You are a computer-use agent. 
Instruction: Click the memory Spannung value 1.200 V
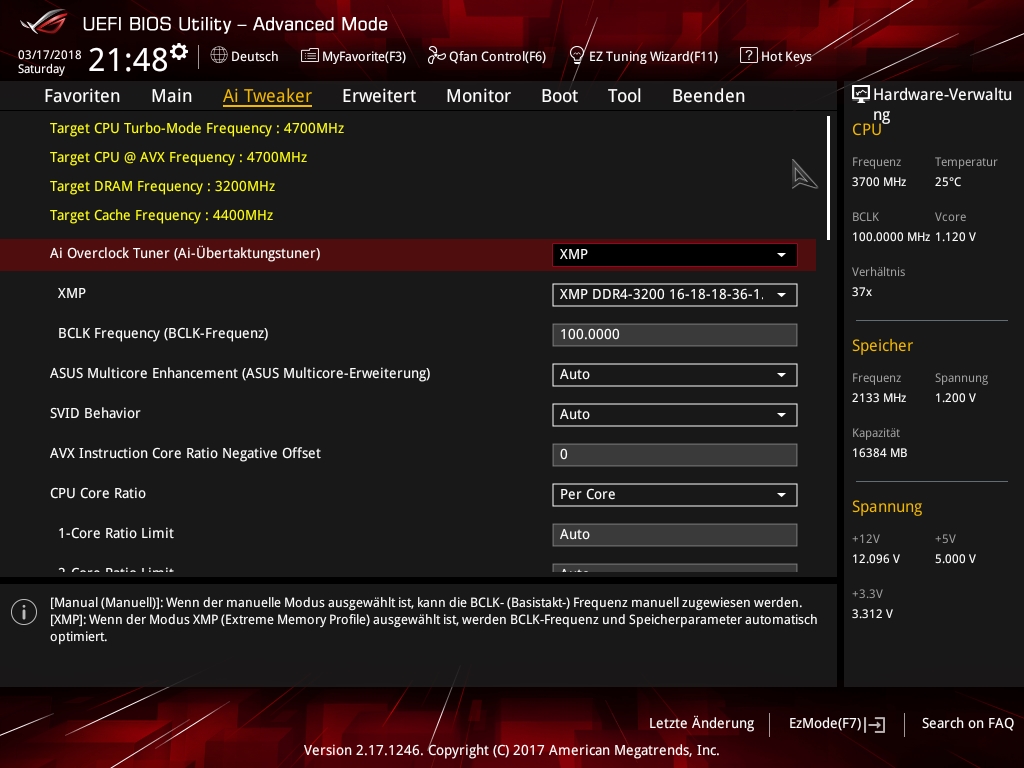pos(955,398)
